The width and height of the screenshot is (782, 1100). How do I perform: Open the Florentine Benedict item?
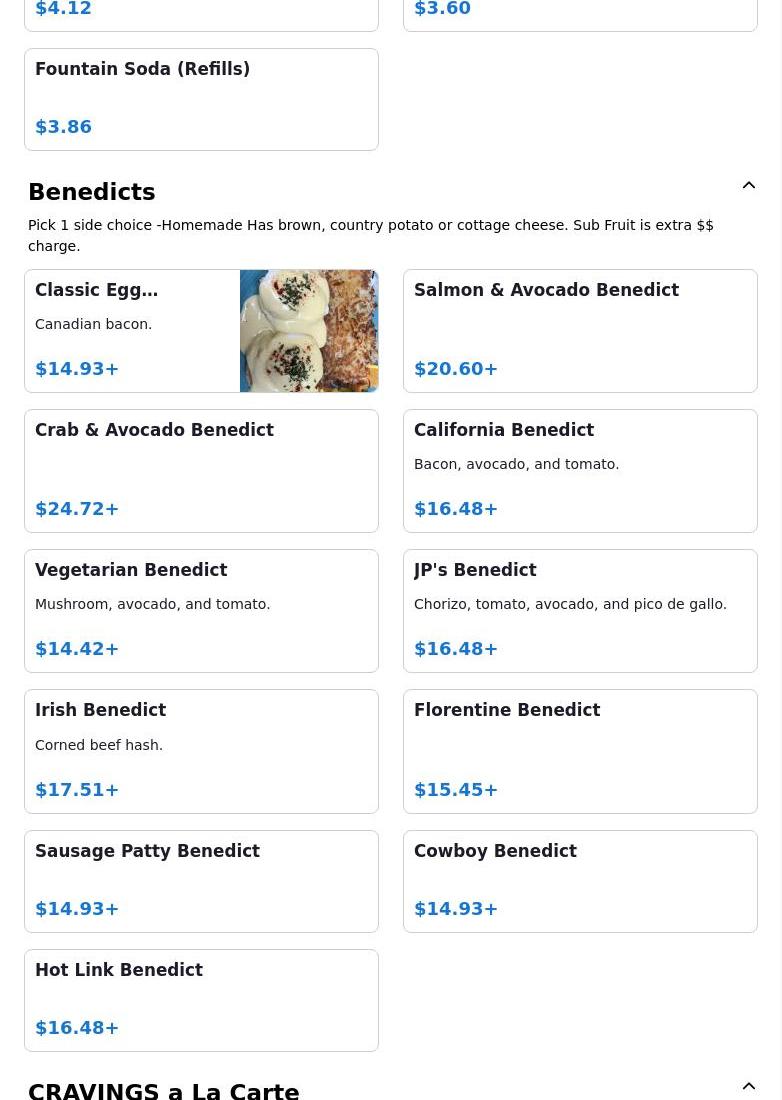(580, 751)
